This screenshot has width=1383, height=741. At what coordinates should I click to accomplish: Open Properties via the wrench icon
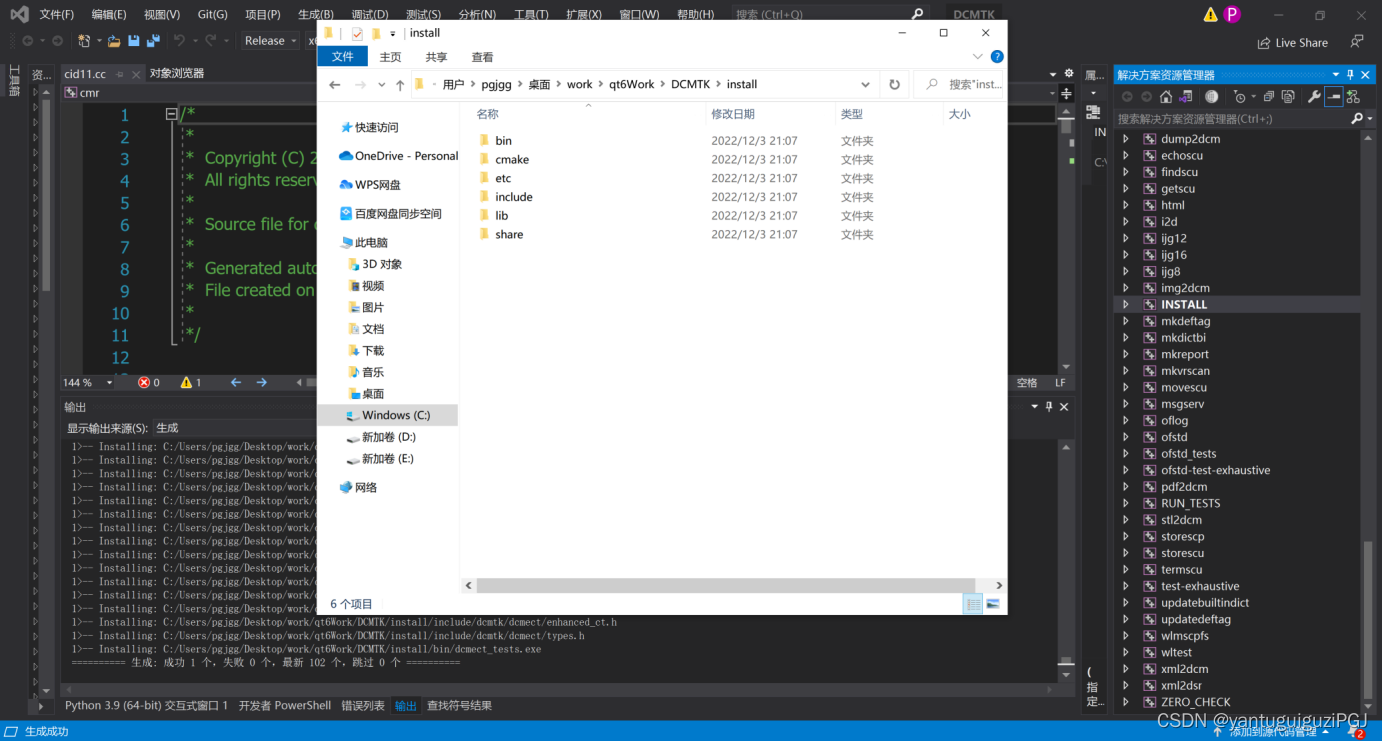point(1315,96)
